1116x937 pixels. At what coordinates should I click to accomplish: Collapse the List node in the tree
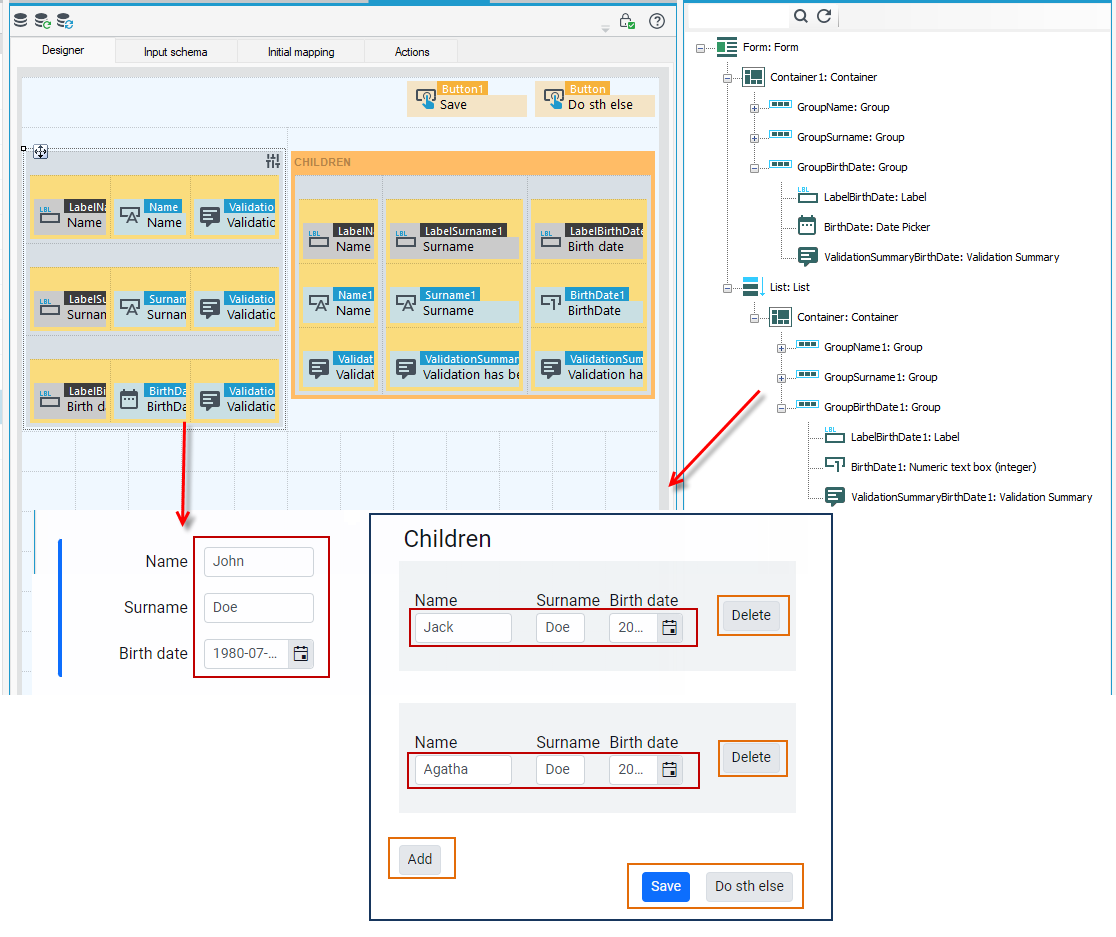click(727, 288)
